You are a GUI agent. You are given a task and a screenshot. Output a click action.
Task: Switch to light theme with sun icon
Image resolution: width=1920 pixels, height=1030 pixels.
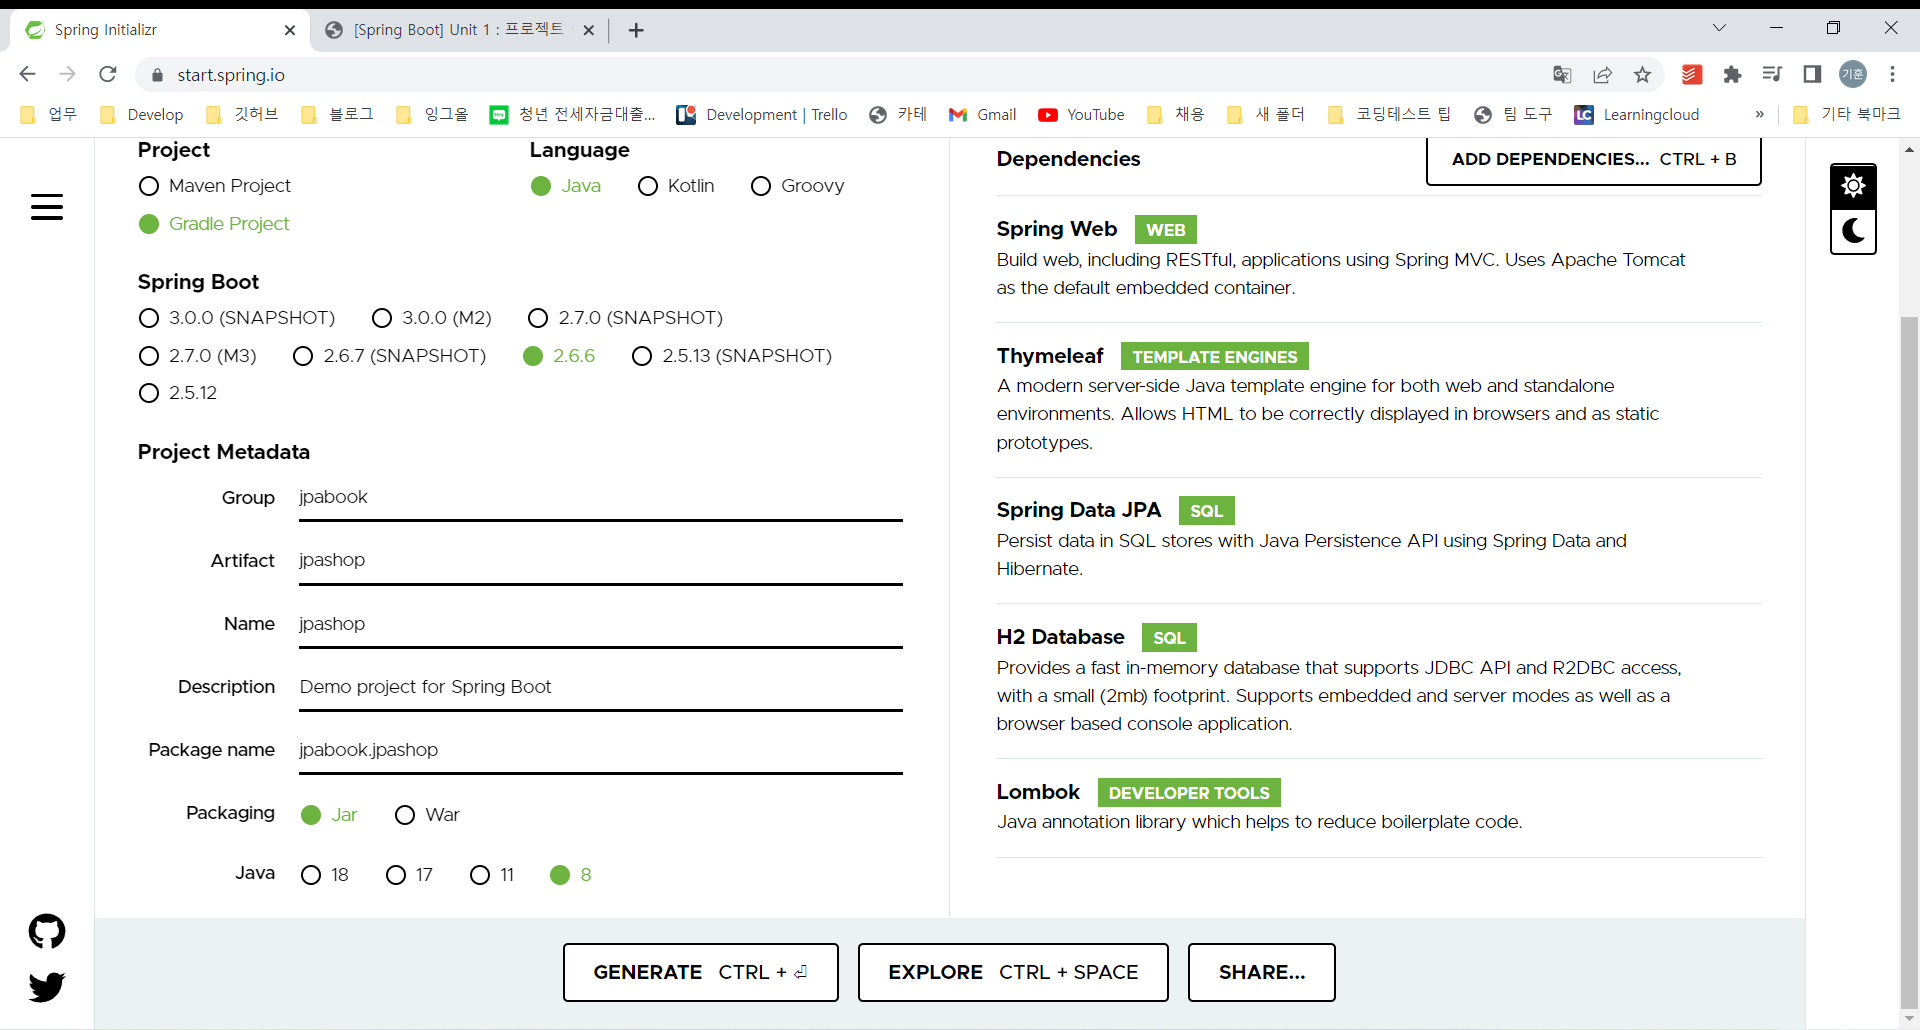pyautogui.click(x=1853, y=186)
